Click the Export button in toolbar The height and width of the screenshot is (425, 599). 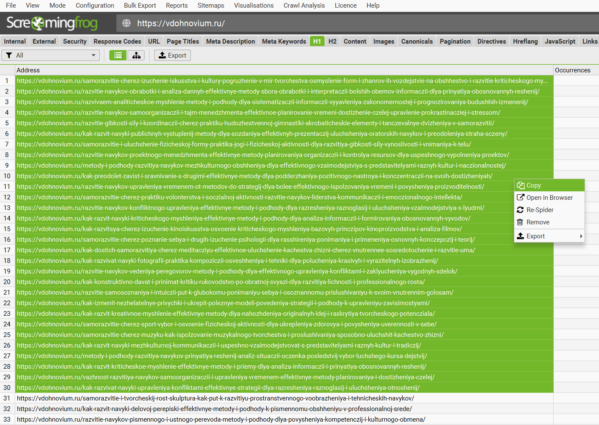pyautogui.click(x=172, y=55)
